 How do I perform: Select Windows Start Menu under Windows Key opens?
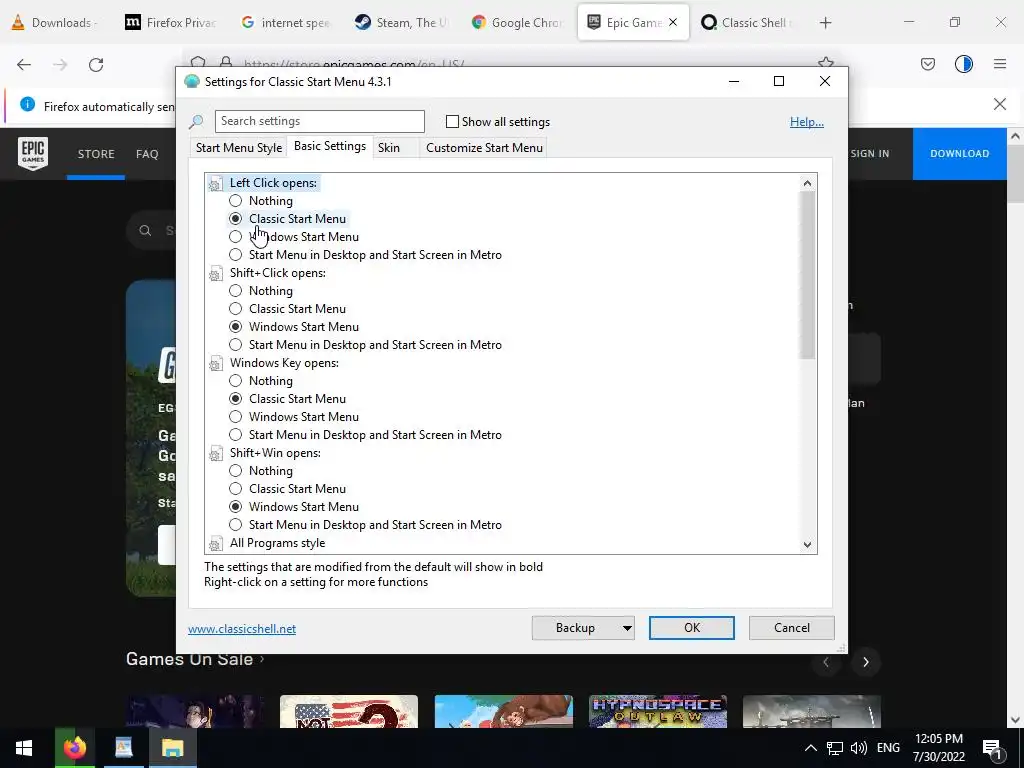click(236, 417)
